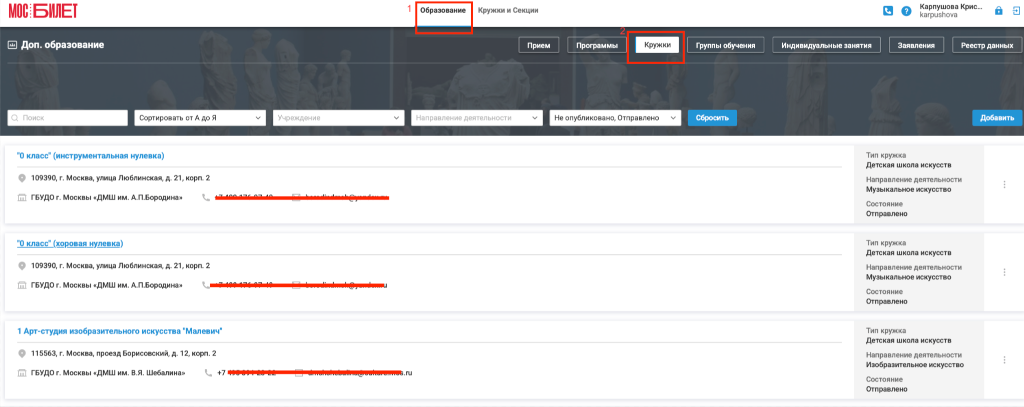Open three-dot menu for choral "0 класс" card
The image size is (1024, 407).
pos(1004,272)
